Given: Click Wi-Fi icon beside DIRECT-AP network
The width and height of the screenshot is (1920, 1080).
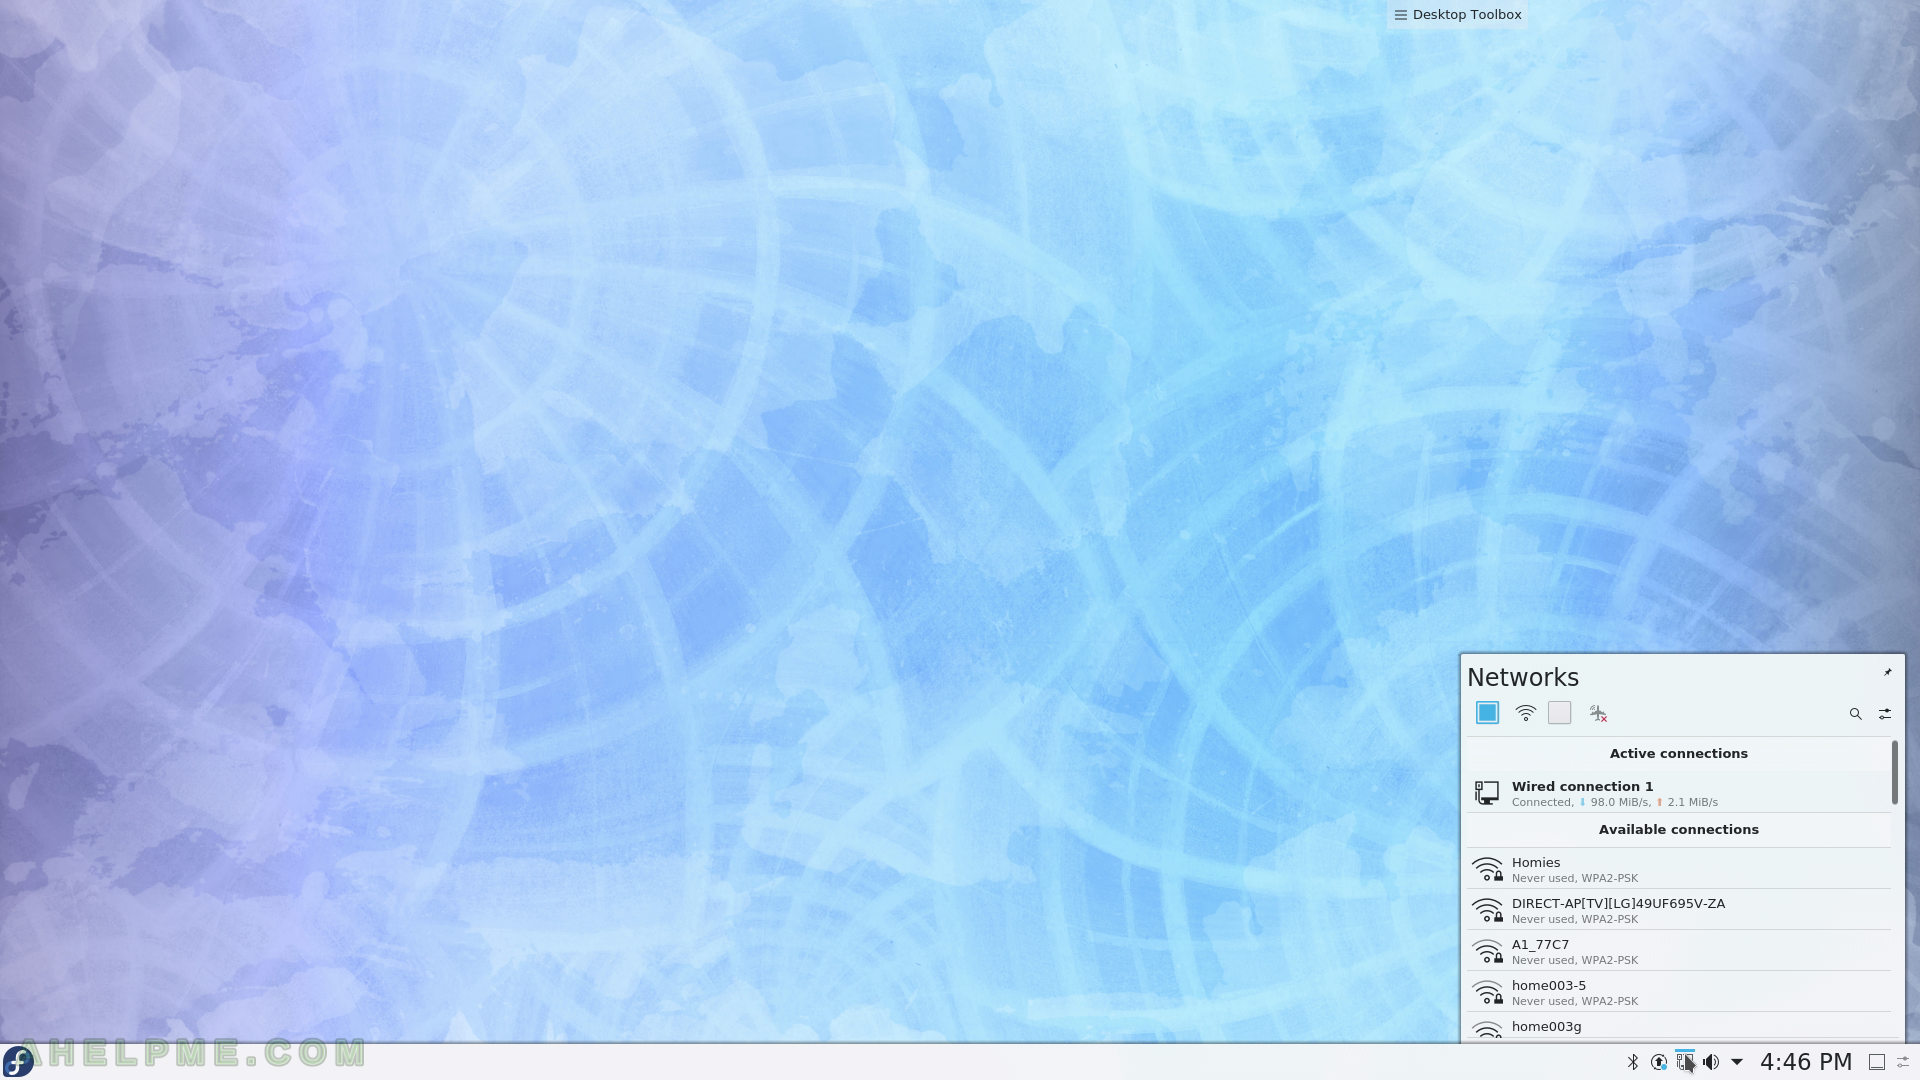Looking at the screenshot, I should 1488,910.
